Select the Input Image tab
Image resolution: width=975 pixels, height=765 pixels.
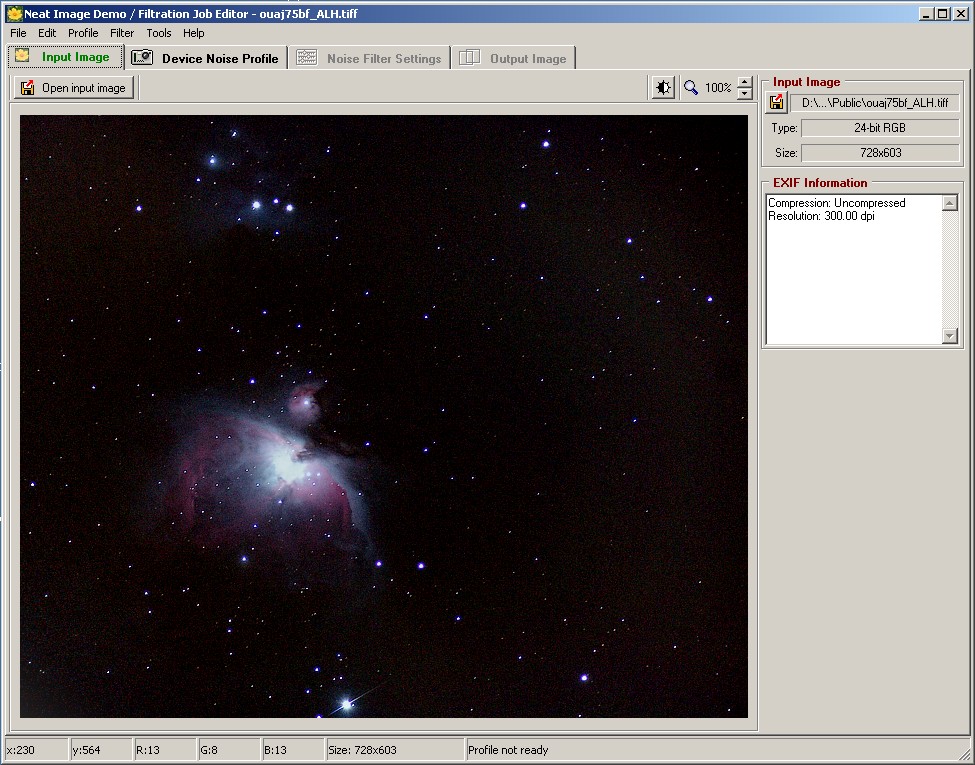click(x=65, y=57)
